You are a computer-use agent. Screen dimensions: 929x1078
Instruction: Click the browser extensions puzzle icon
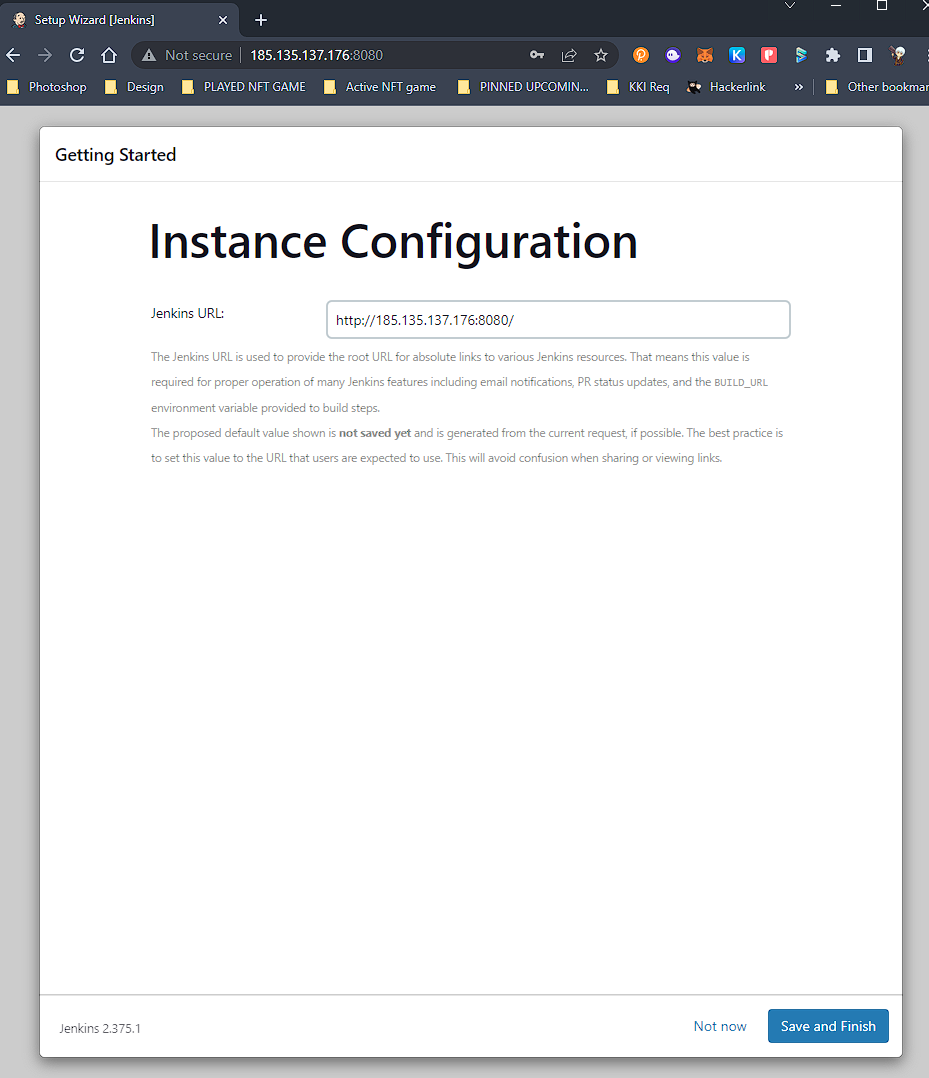[833, 55]
